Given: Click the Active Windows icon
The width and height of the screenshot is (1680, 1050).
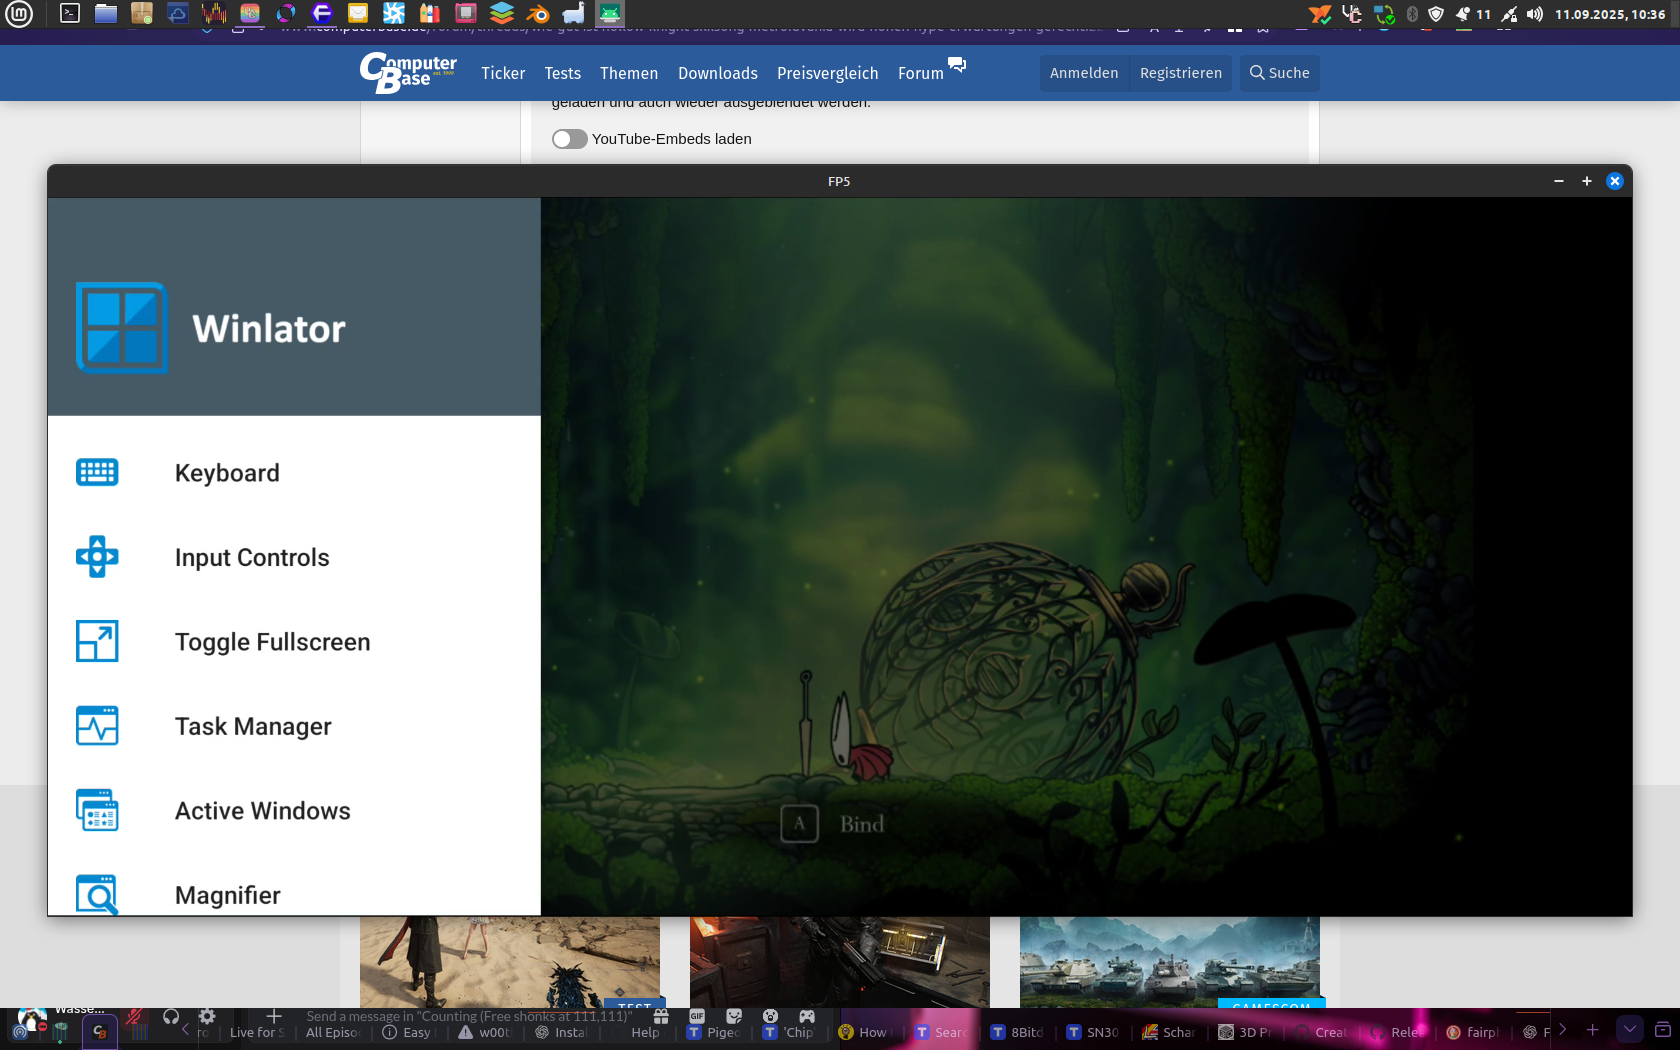Looking at the screenshot, I should pos(97,810).
